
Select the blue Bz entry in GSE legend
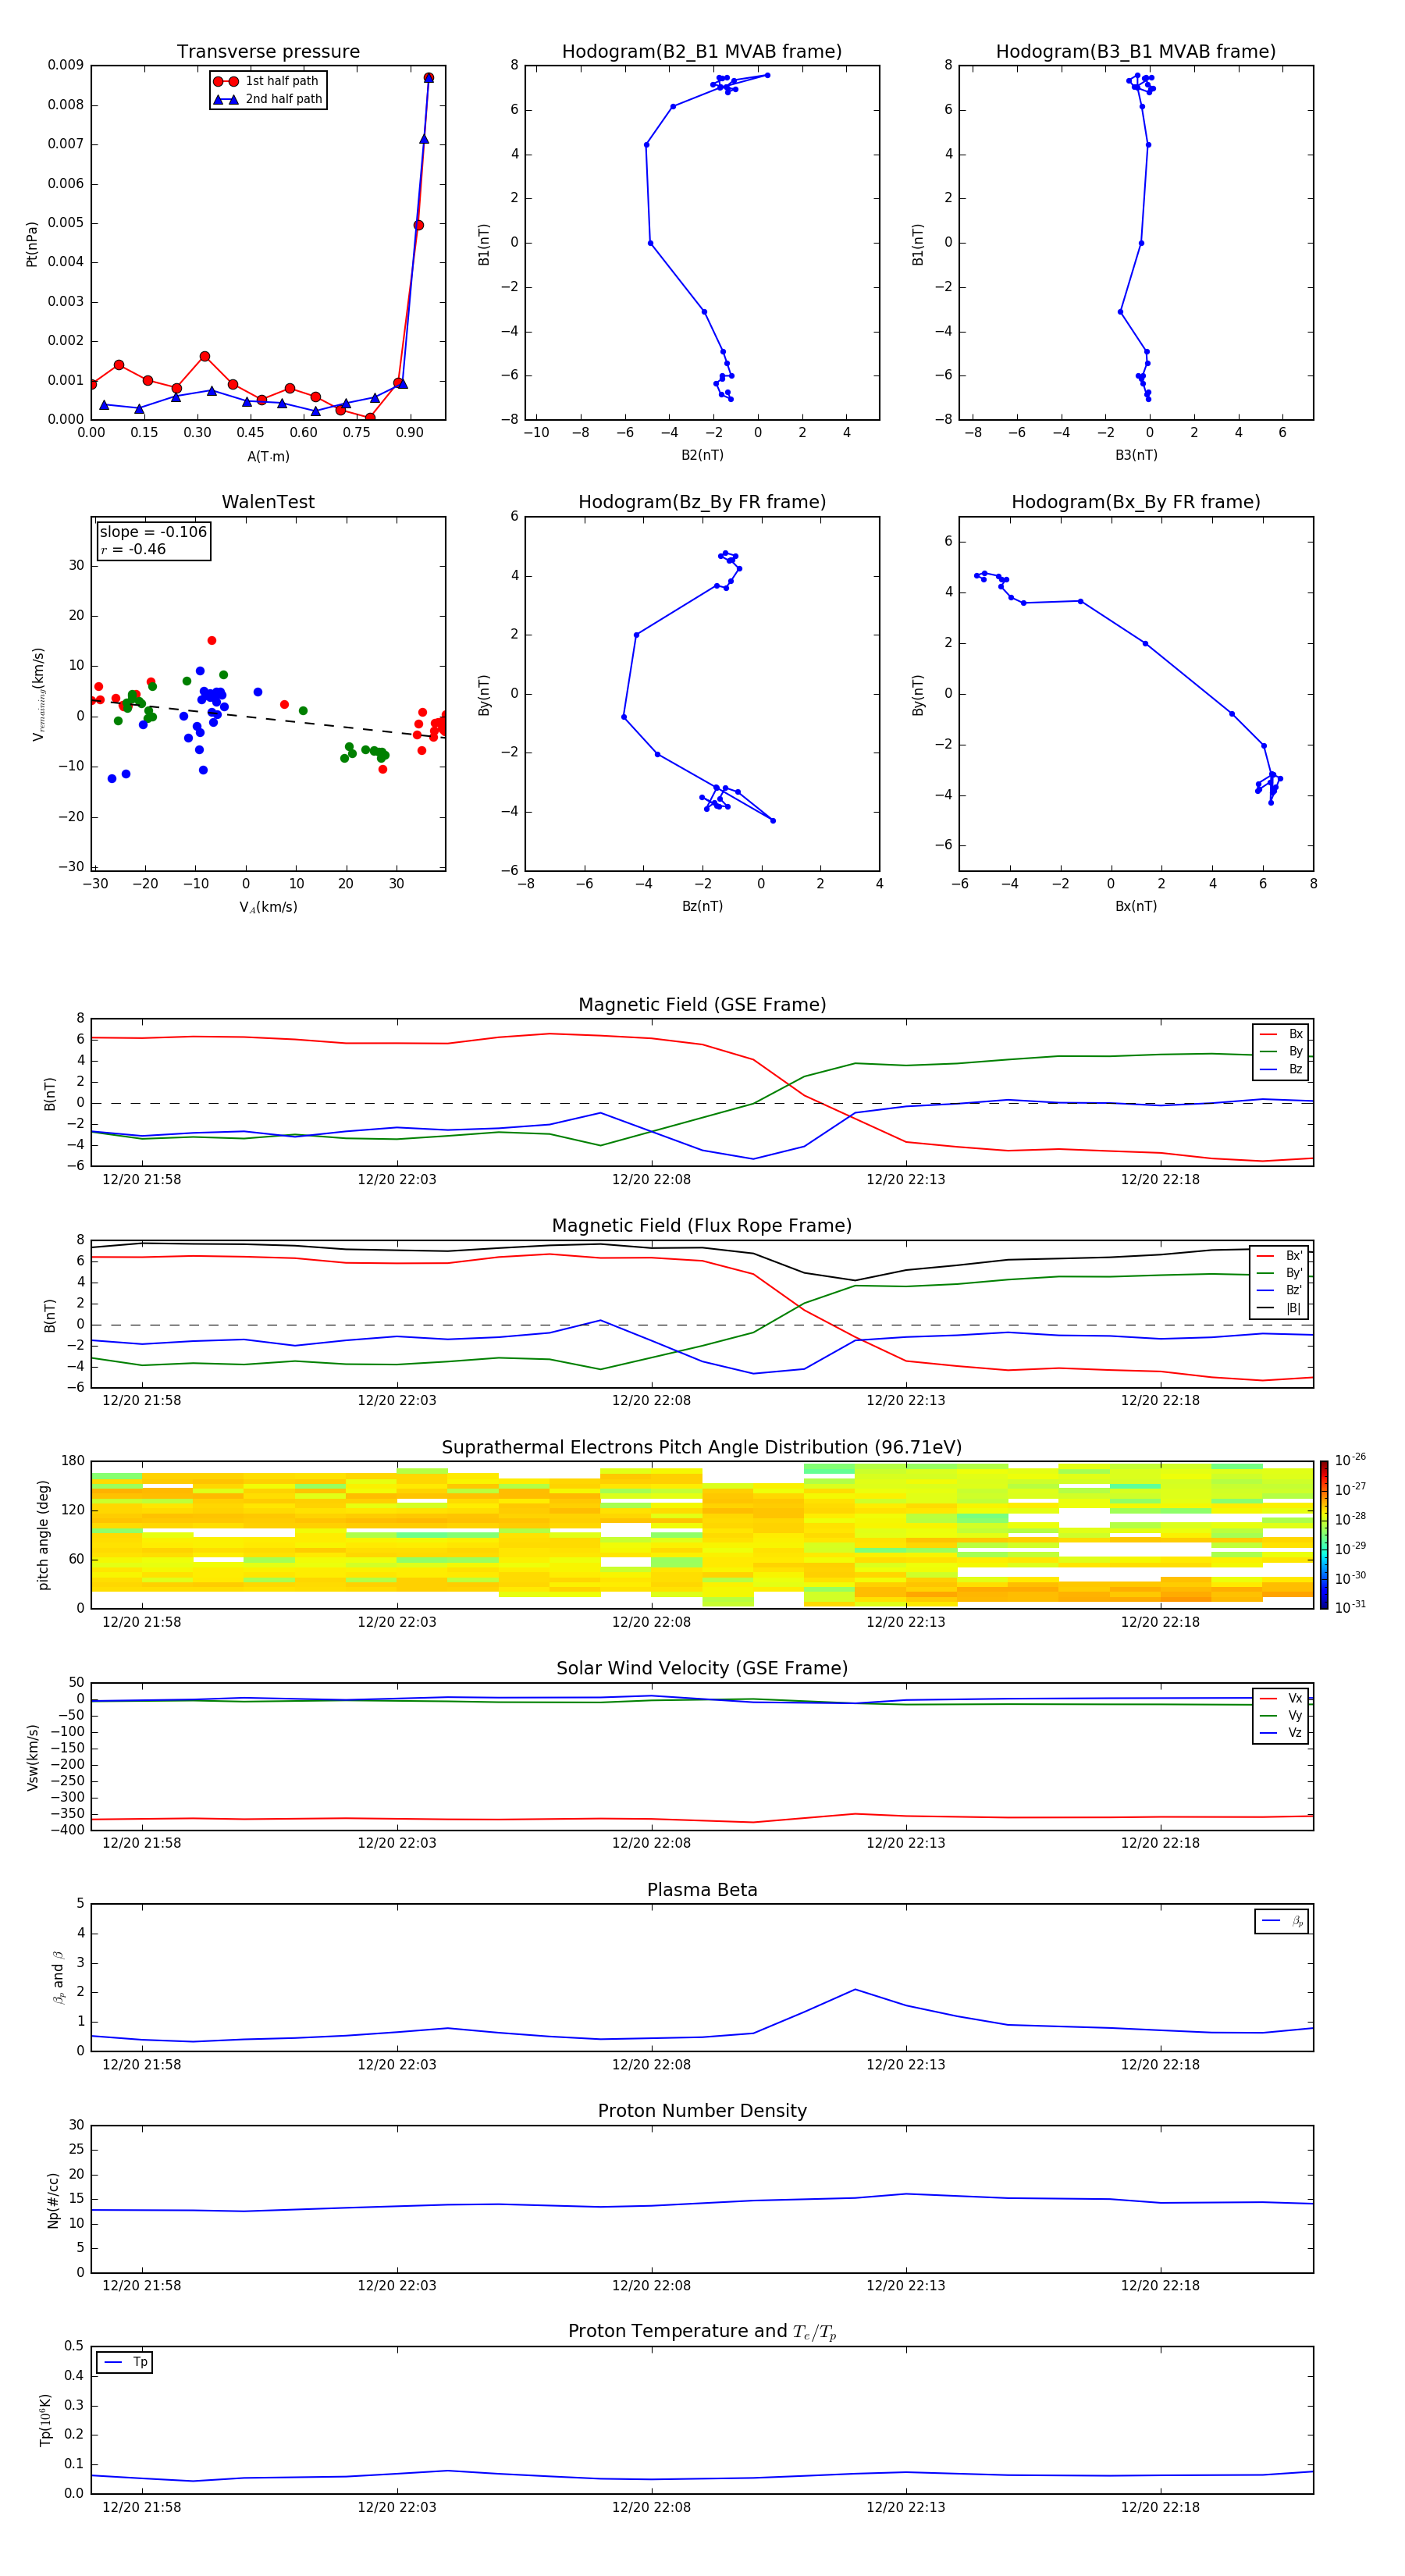pyautogui.click(x=1281, y=1070)
